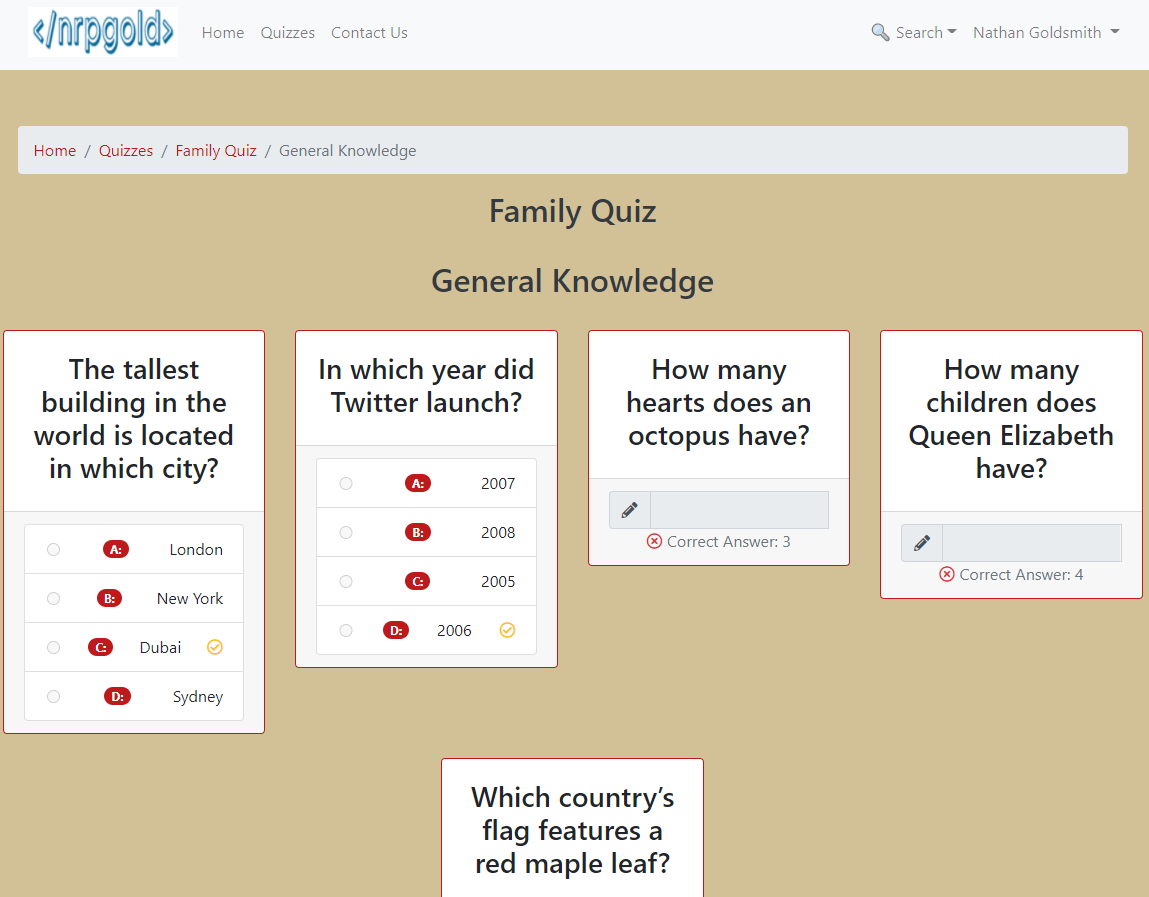Open the Search dropdown in navbar
This screenshot has width=1149, height=897.
click(914, 32)
